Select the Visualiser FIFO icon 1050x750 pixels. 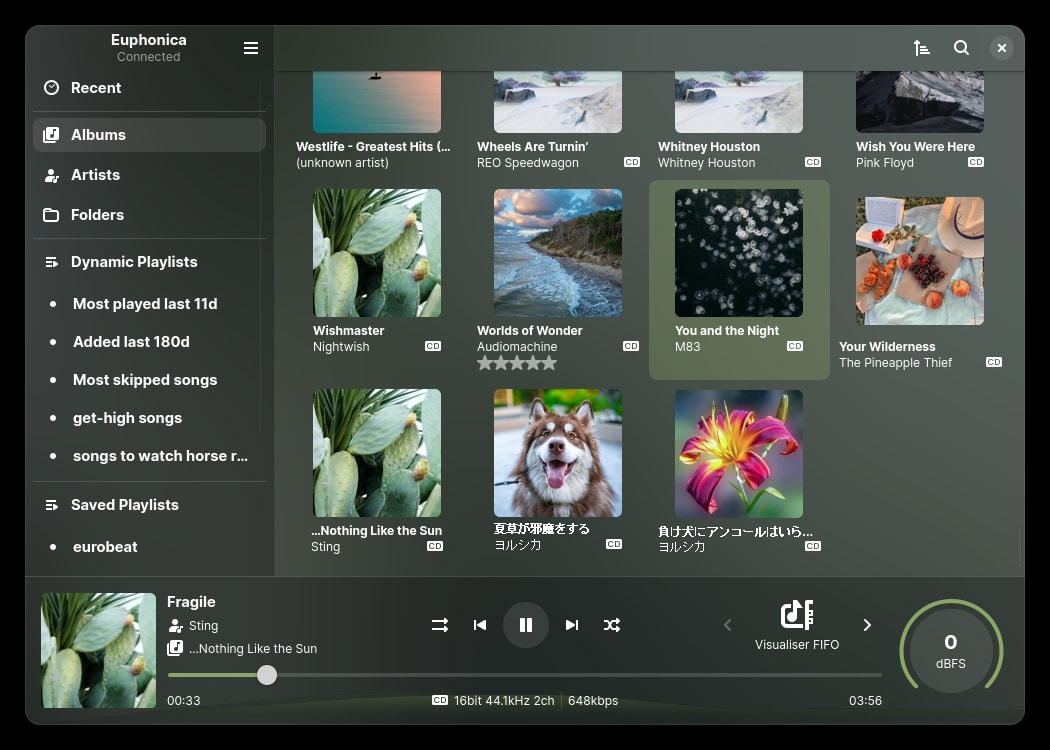click(x=797, y=615)
